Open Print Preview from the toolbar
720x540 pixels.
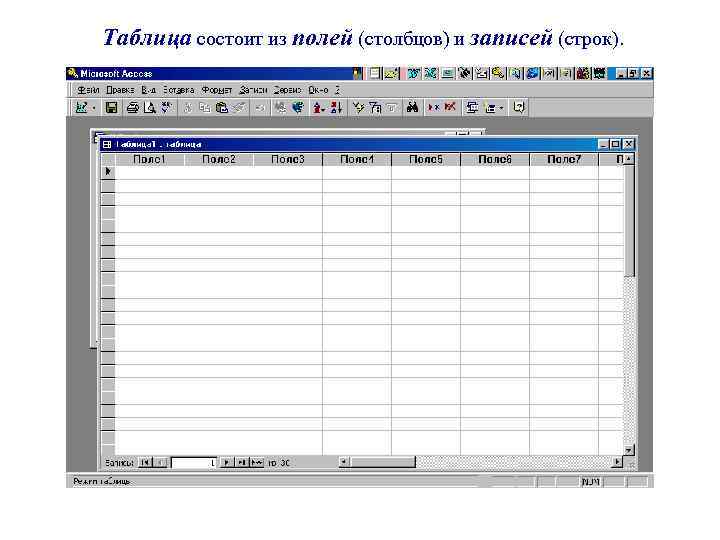(150, 108)
